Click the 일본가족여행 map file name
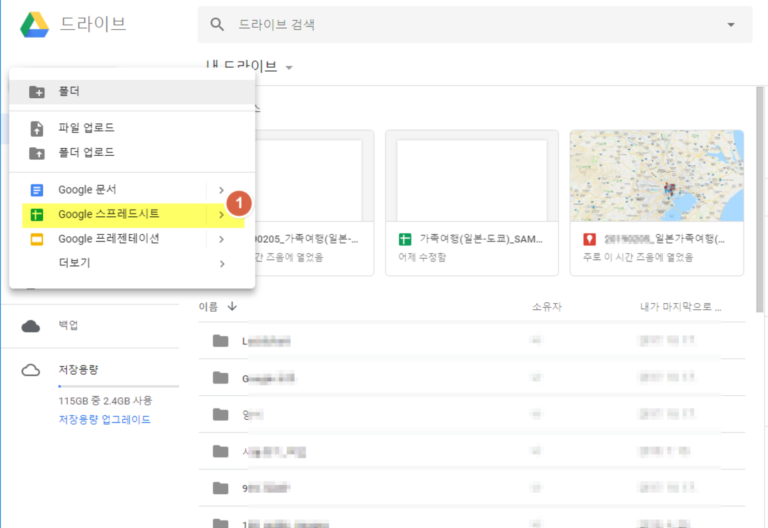Viewport: 768px width, 528px height. point(664,240)
